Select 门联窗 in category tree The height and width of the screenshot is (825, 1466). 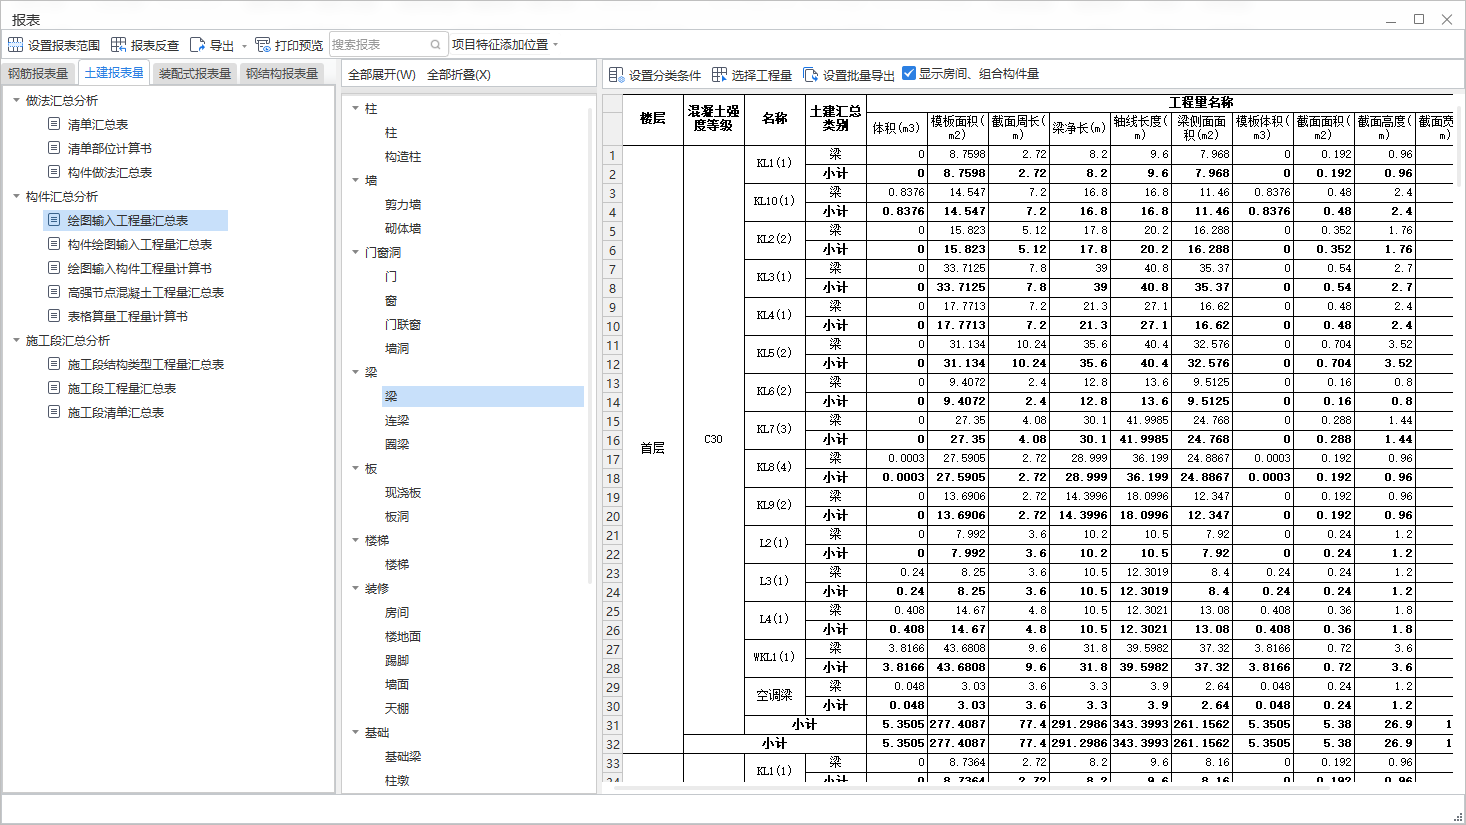coord(403,324)
